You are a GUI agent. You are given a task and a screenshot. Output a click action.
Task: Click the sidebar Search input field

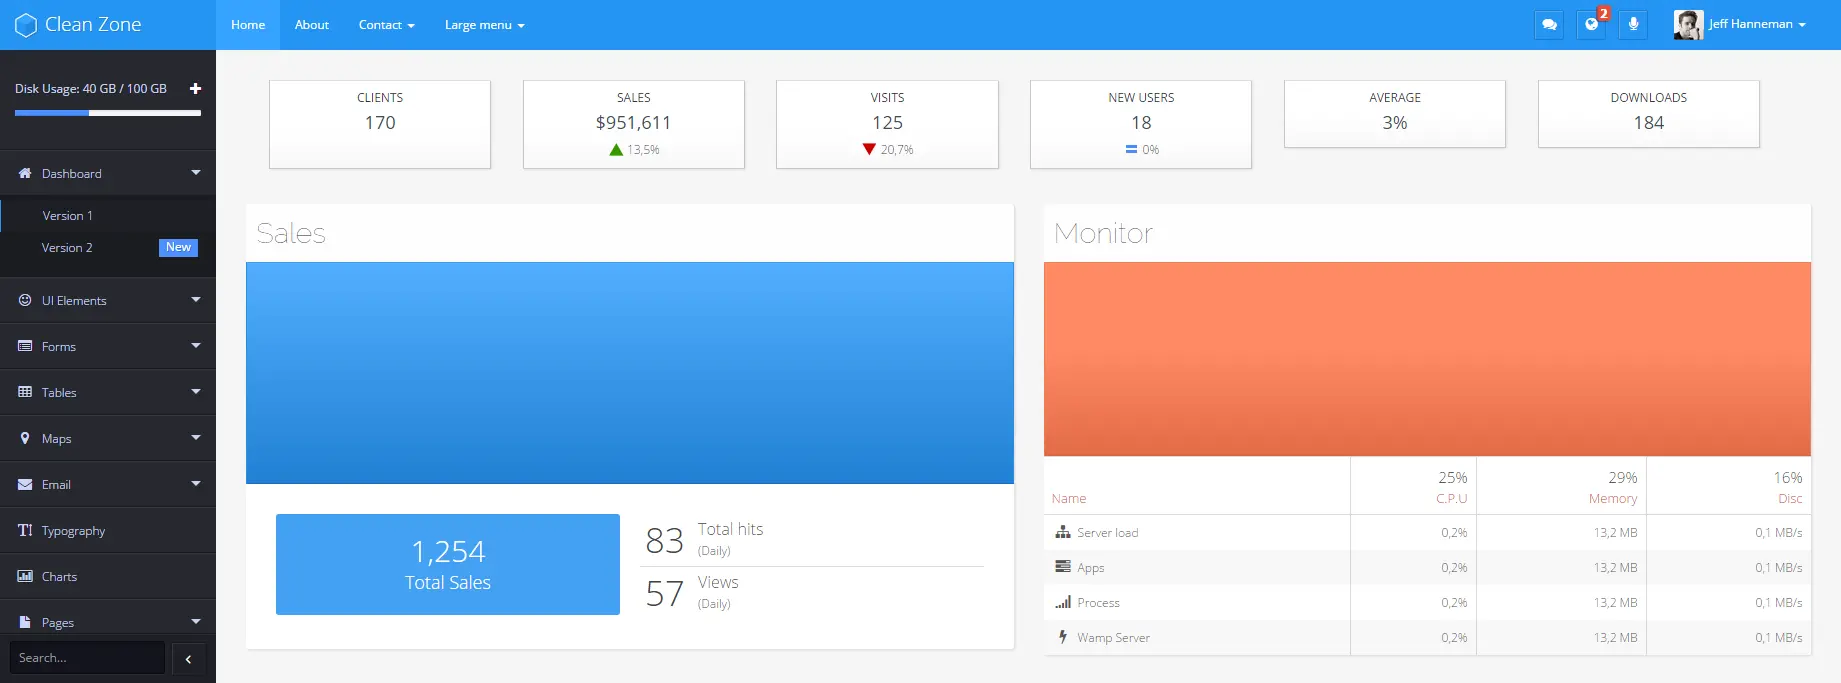pos(87,658)
